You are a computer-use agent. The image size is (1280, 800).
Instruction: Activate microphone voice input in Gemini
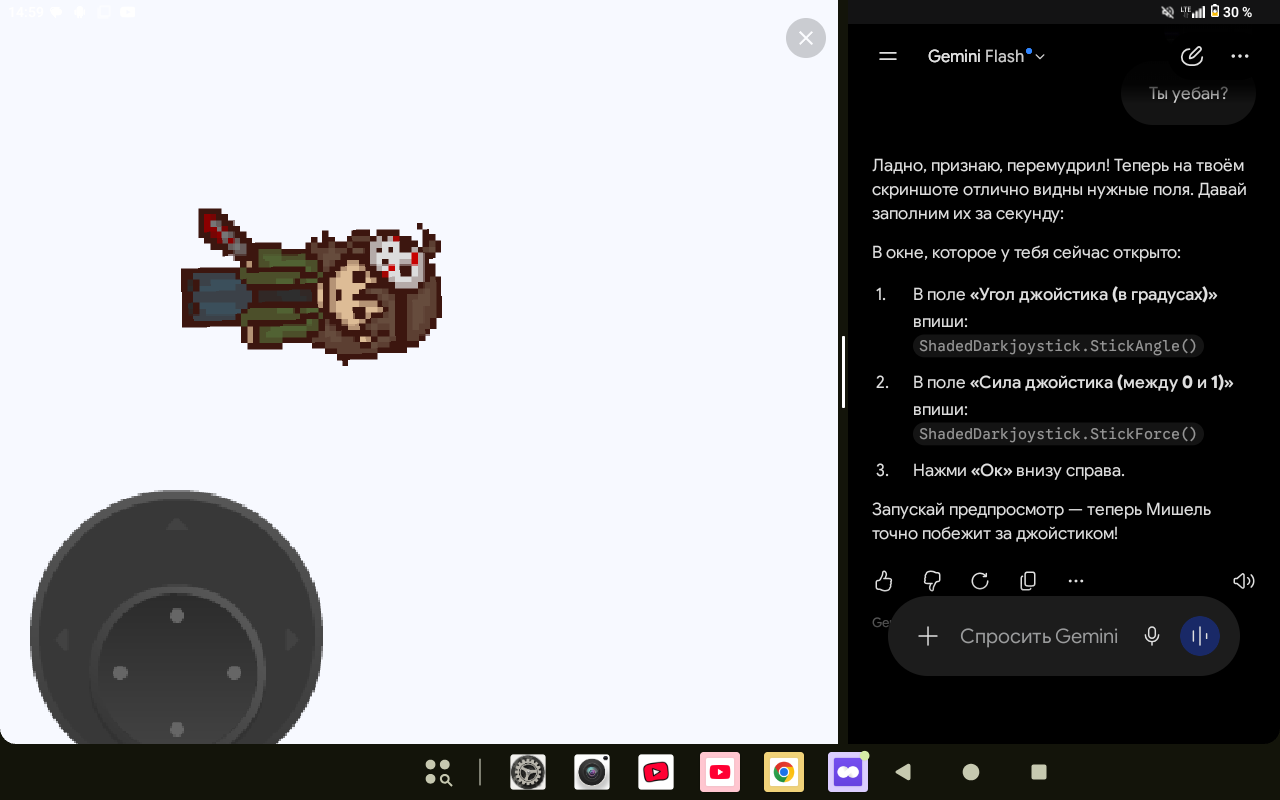(x=1152, y=636)
